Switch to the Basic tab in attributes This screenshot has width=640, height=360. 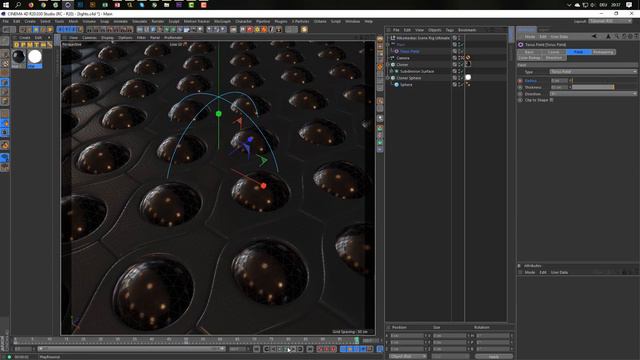tap(529, 52)
